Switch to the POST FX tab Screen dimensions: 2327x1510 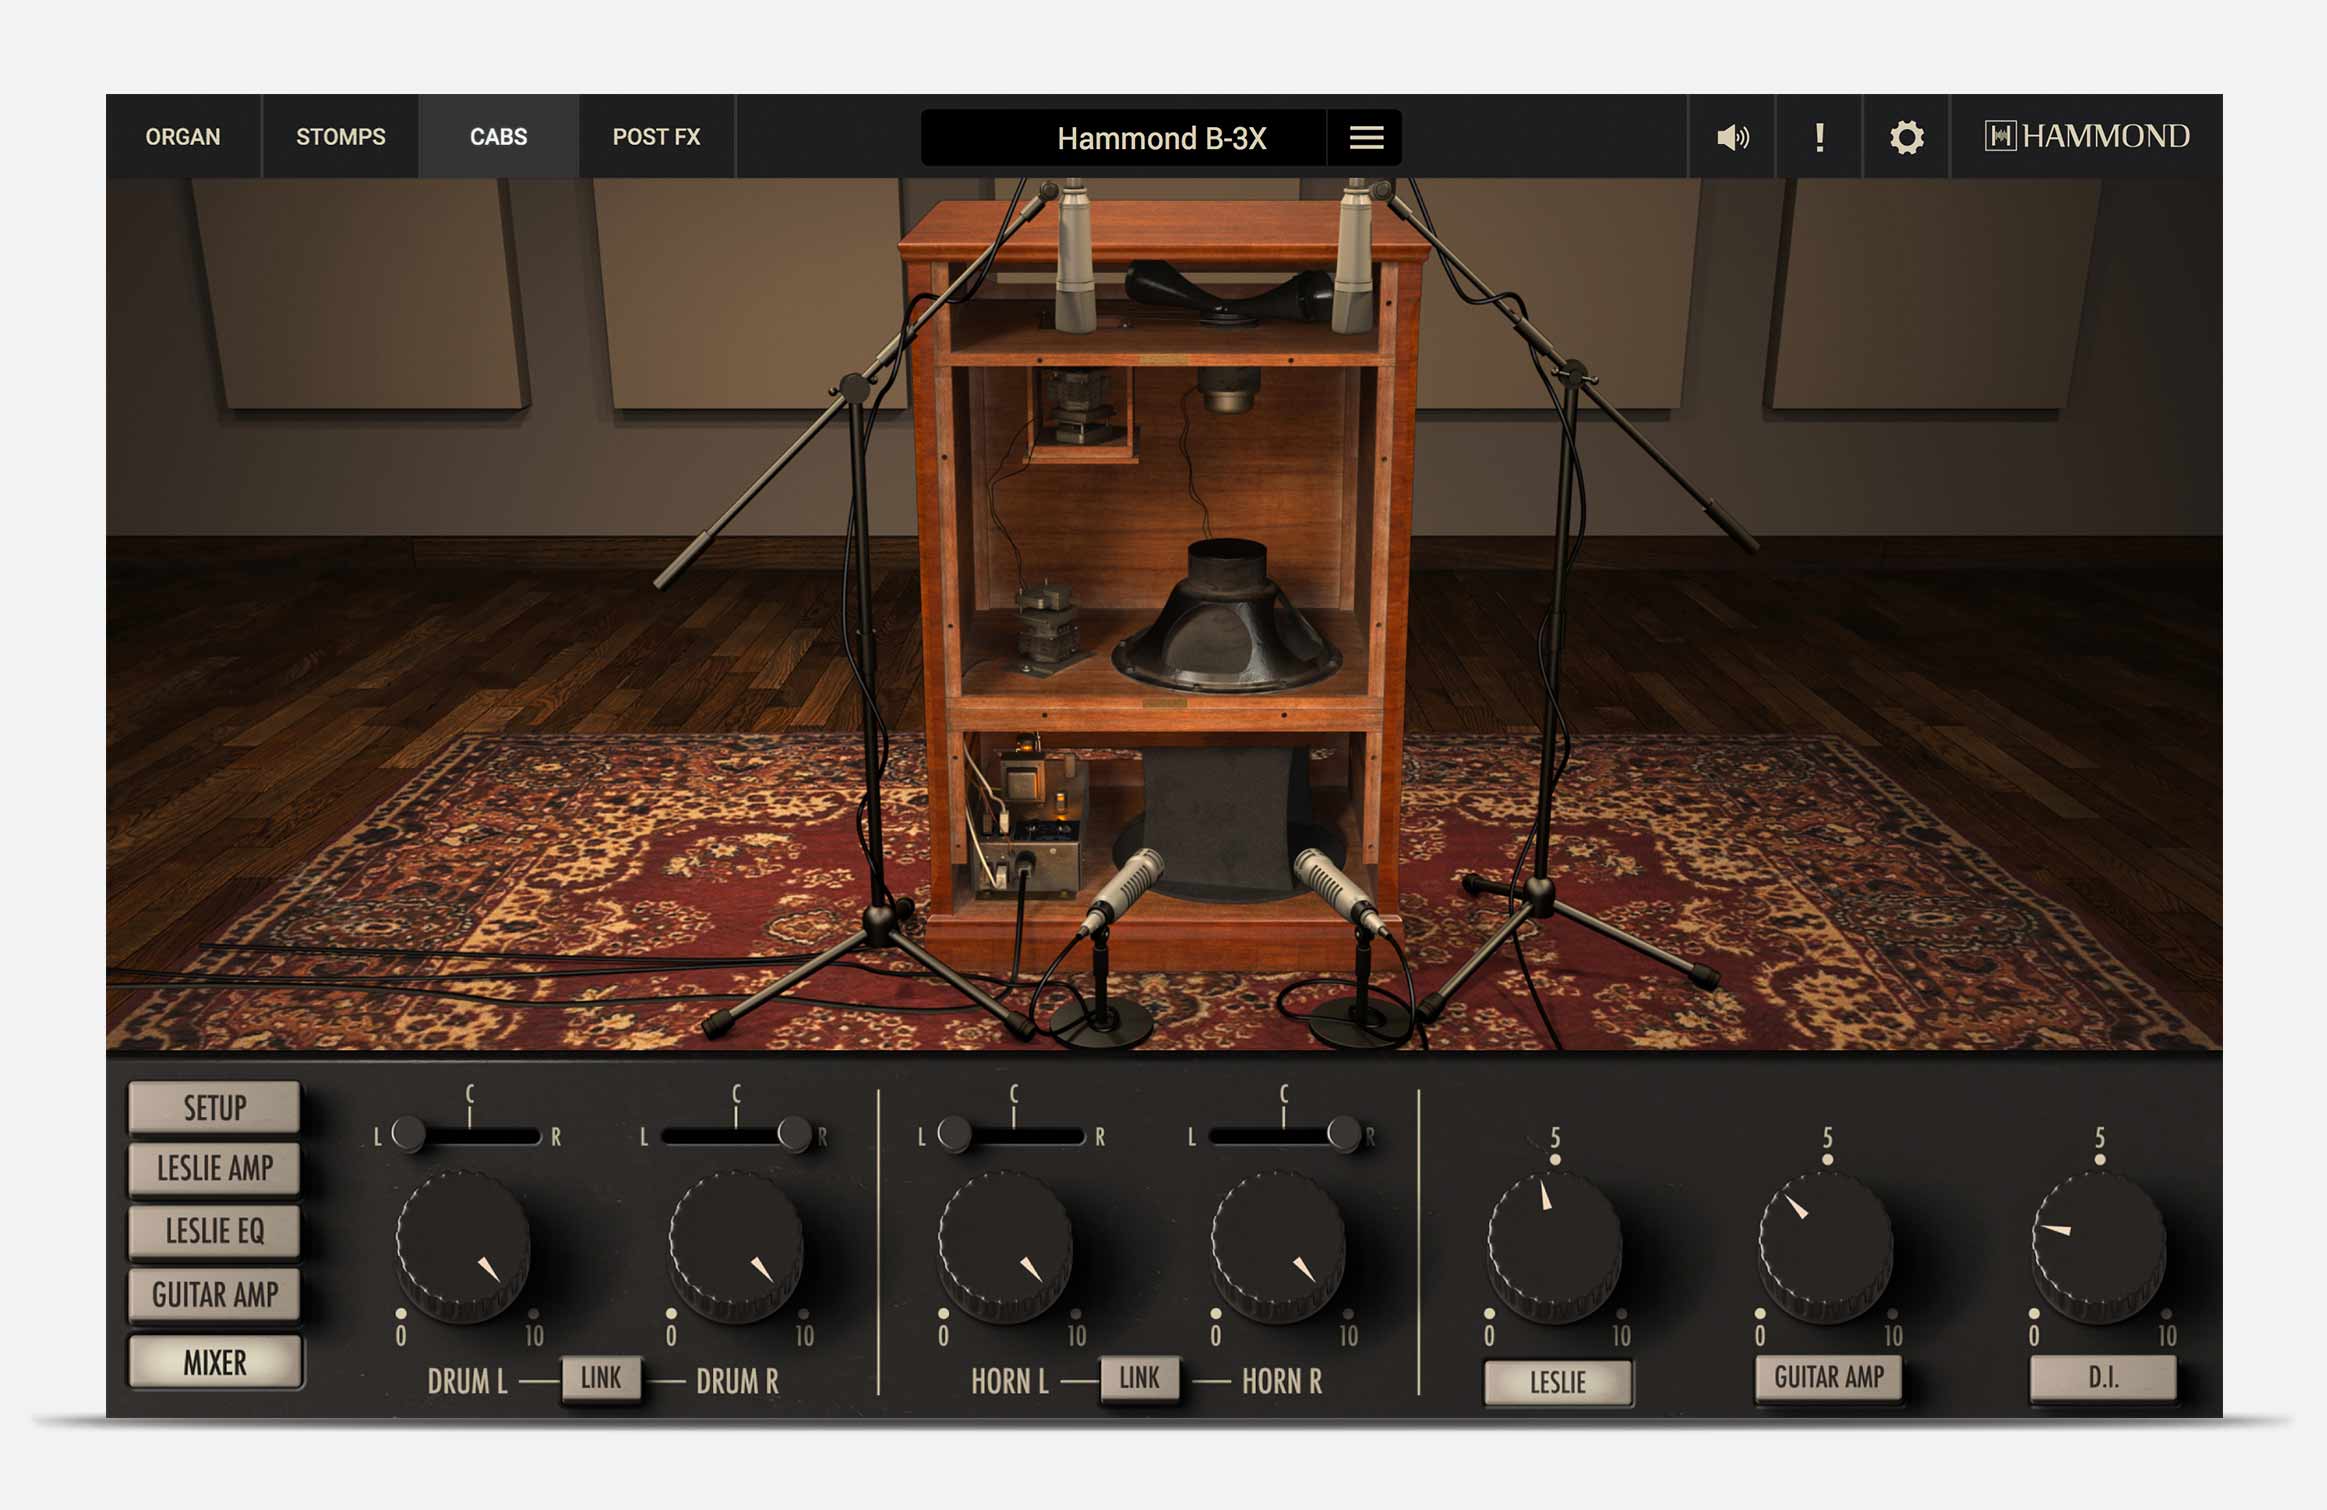(656, 137)
